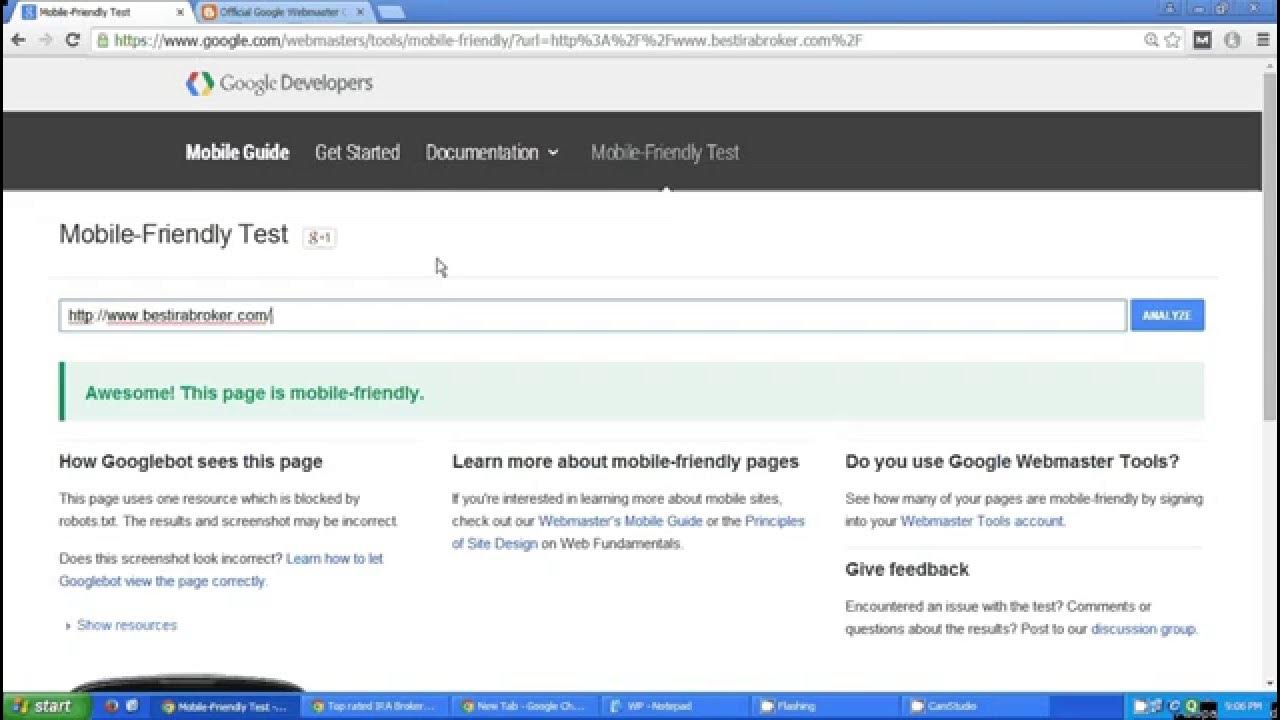Close the Official Google Webmaster tab
The image size is (1280, 720).
[360, 12]
